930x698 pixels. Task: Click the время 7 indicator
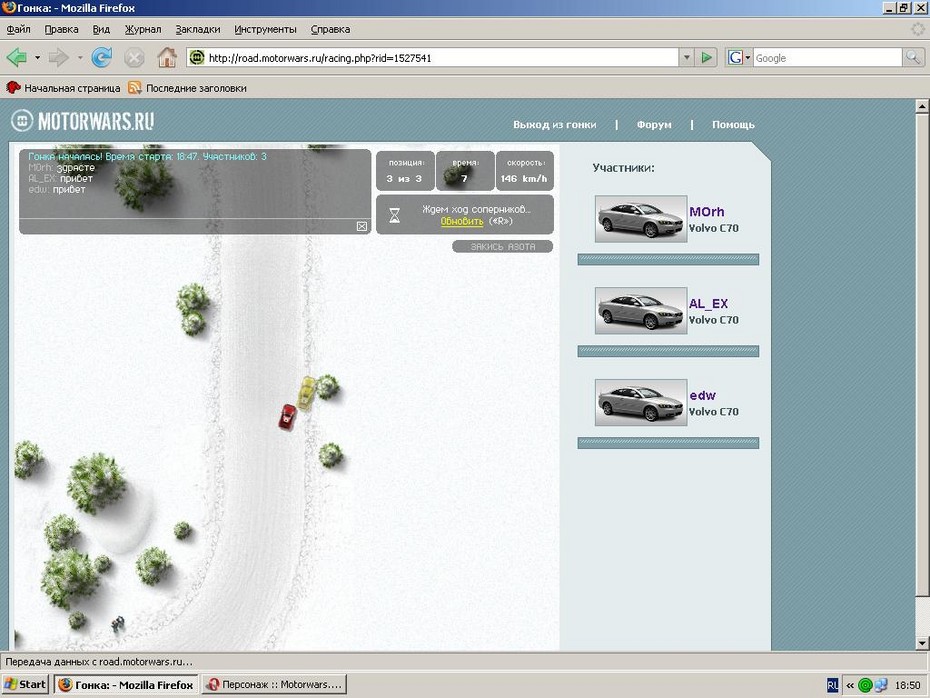pos(465,171)
